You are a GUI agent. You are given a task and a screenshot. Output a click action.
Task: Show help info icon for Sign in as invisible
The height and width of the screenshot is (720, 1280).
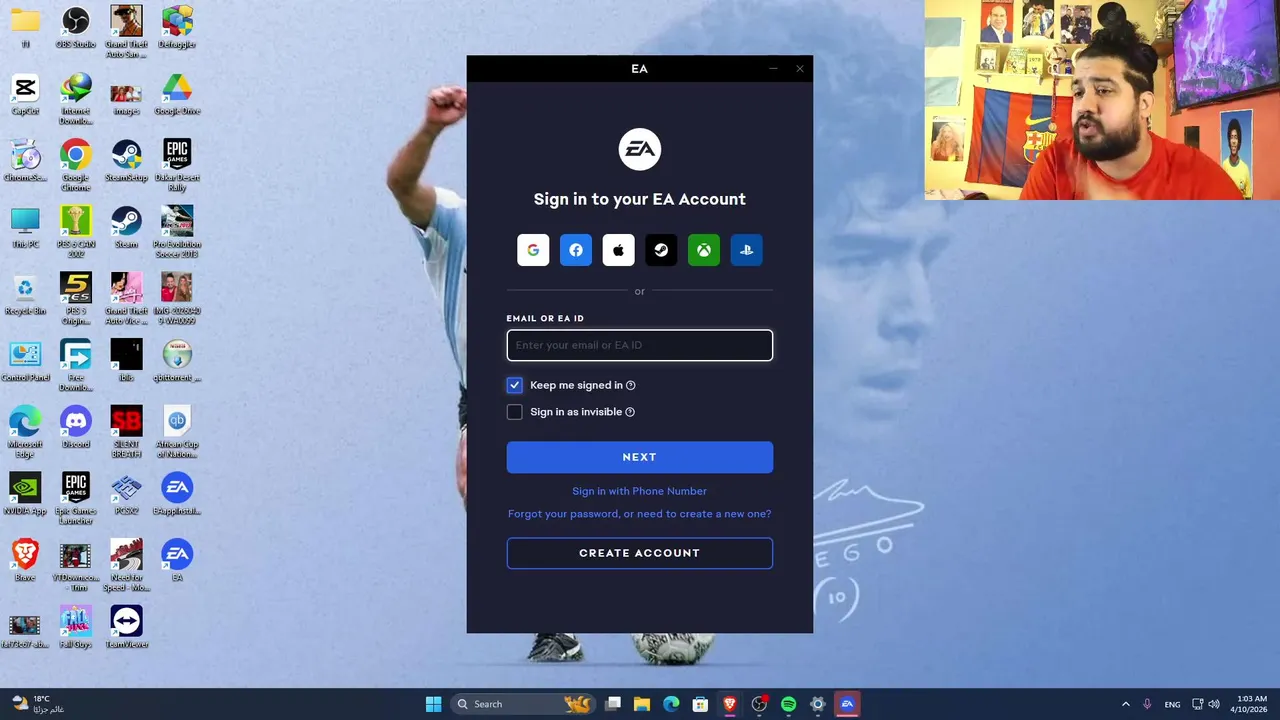(x=630, y=412)
